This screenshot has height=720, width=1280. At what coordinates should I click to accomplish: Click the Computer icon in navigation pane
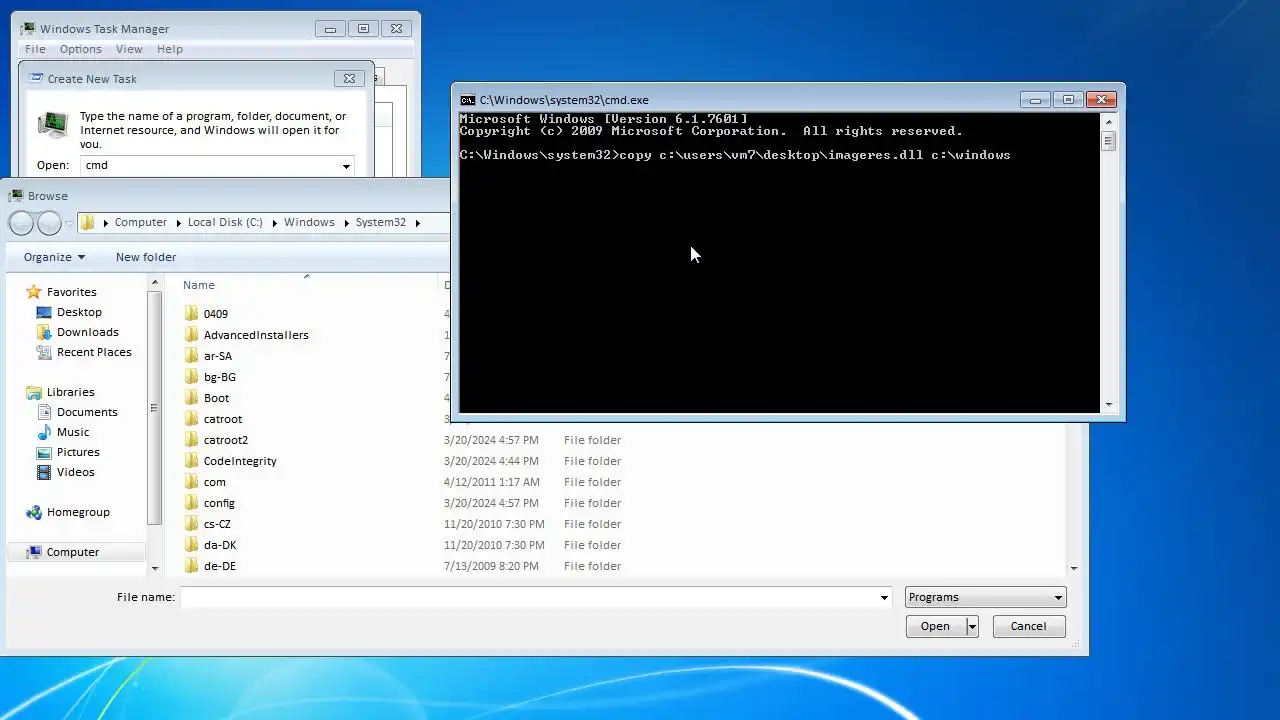pos(34,552)
